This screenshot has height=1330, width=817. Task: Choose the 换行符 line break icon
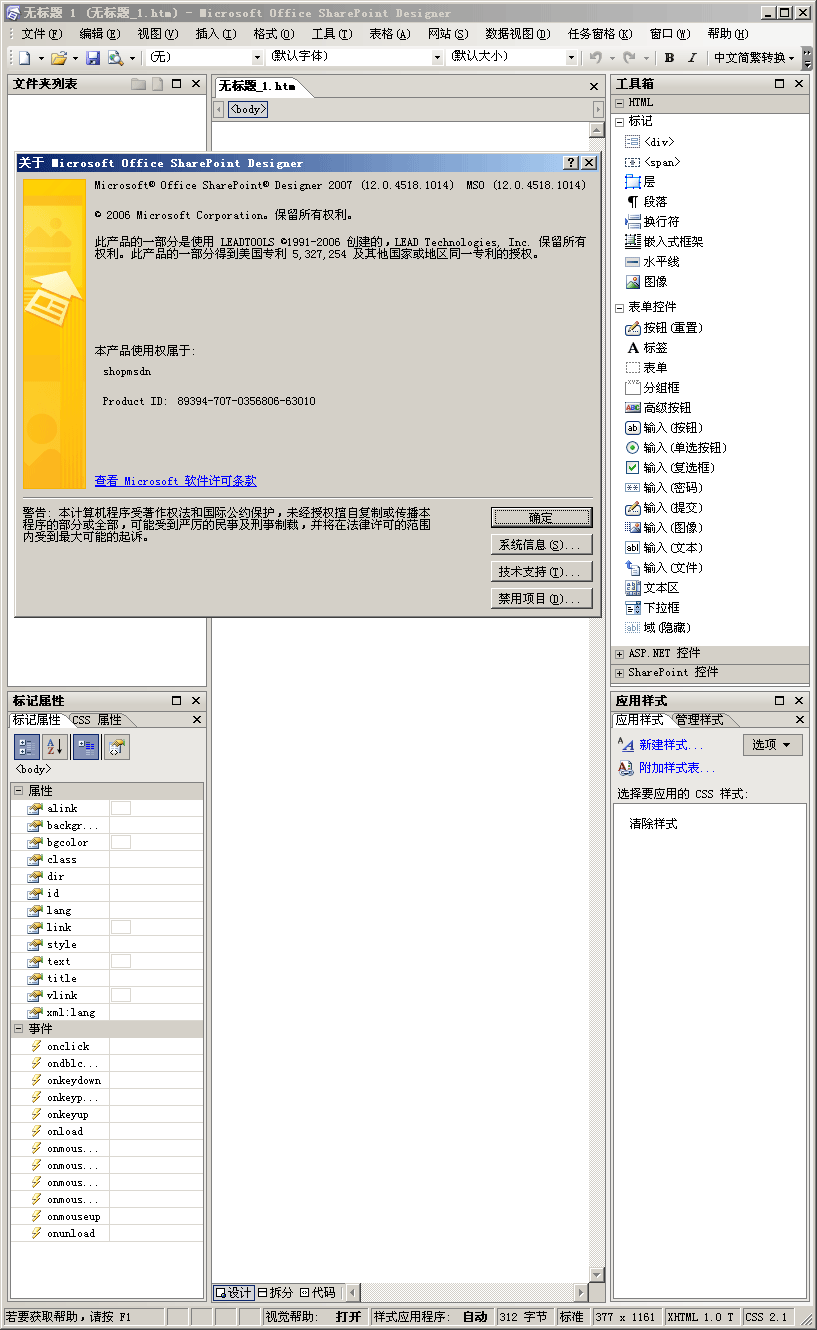[632, 222]
